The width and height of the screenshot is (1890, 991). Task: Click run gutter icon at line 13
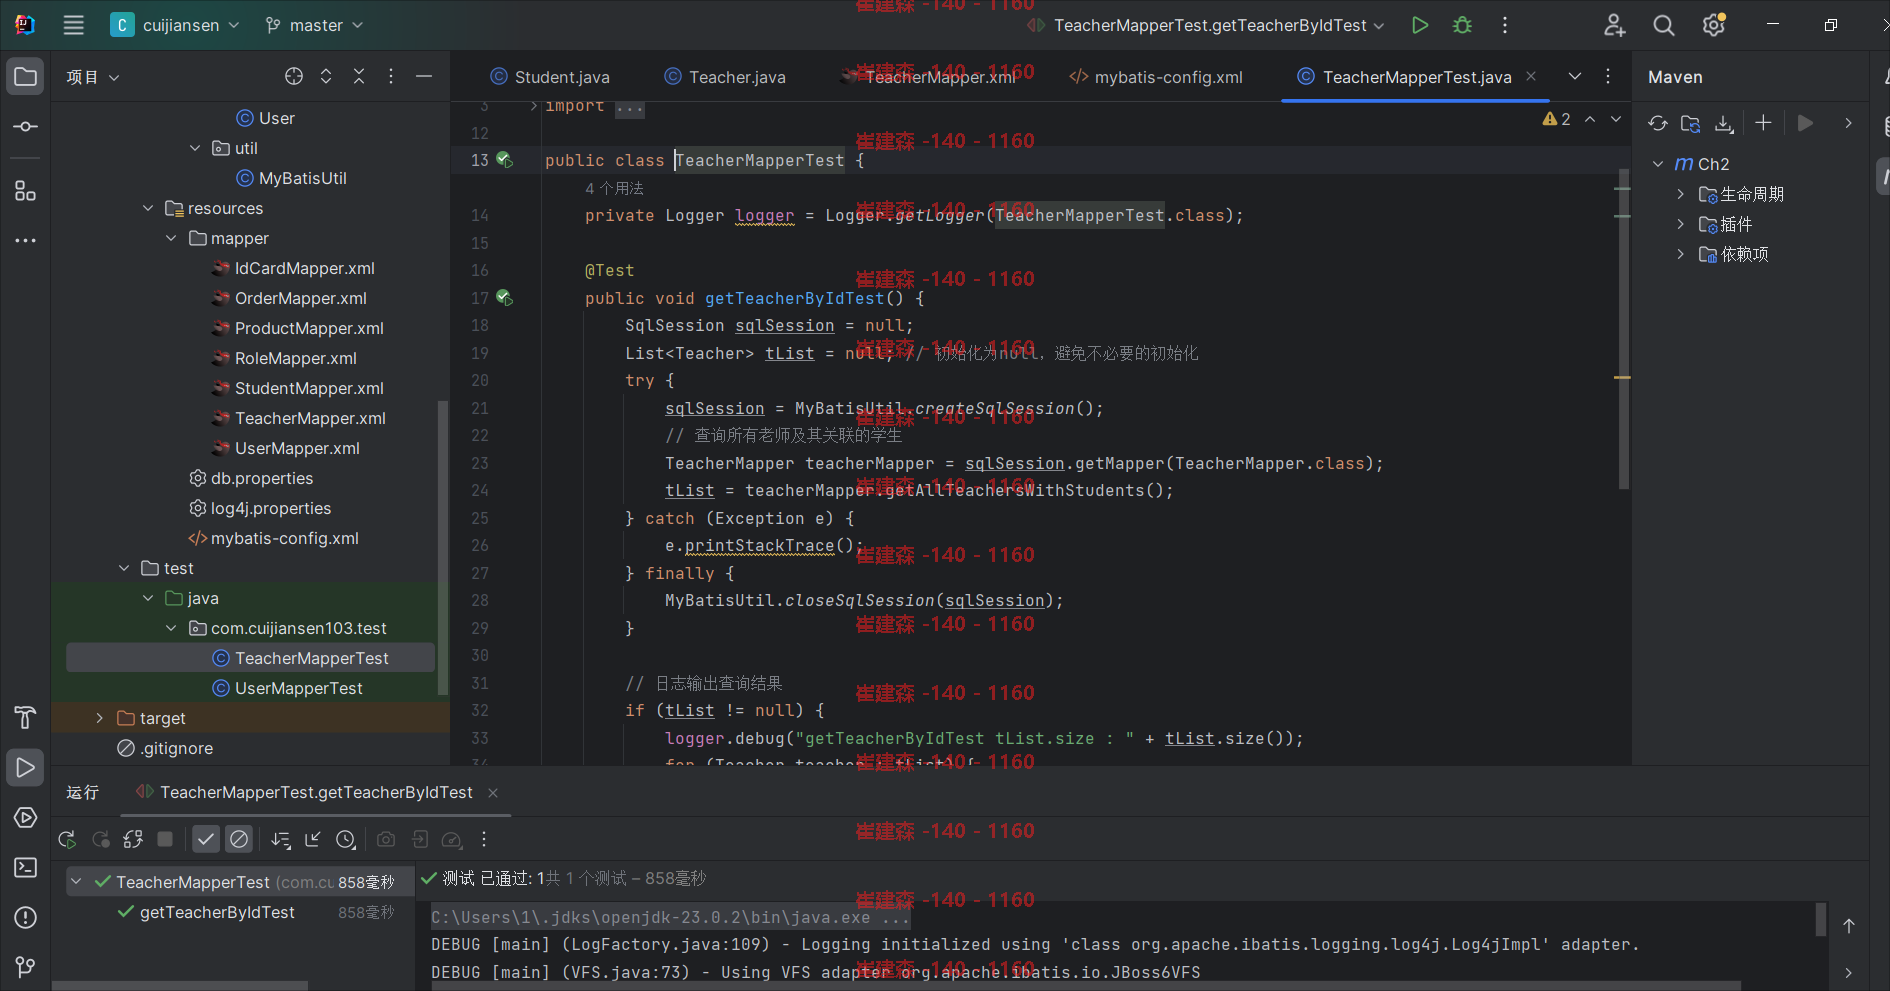(x=505, y=160)
